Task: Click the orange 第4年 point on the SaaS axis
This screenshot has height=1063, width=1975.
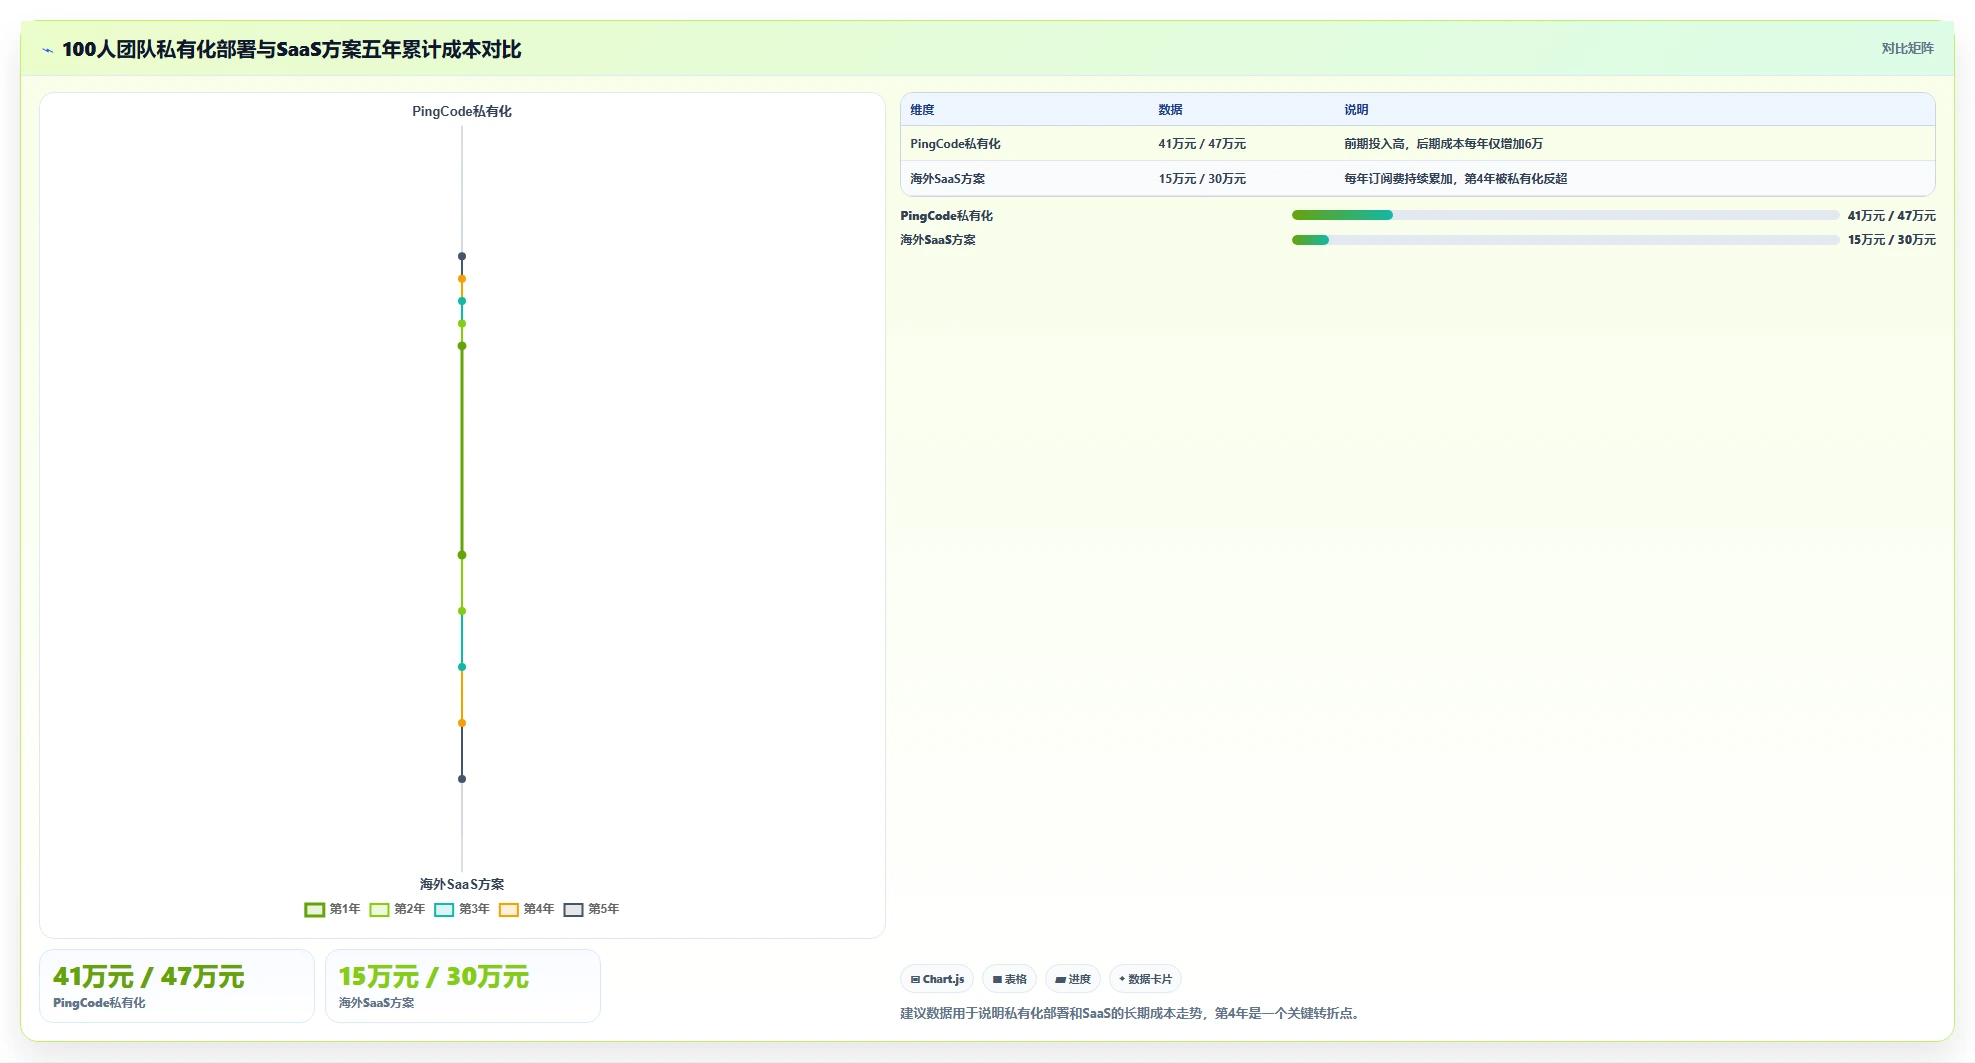Action: [462, 723]
